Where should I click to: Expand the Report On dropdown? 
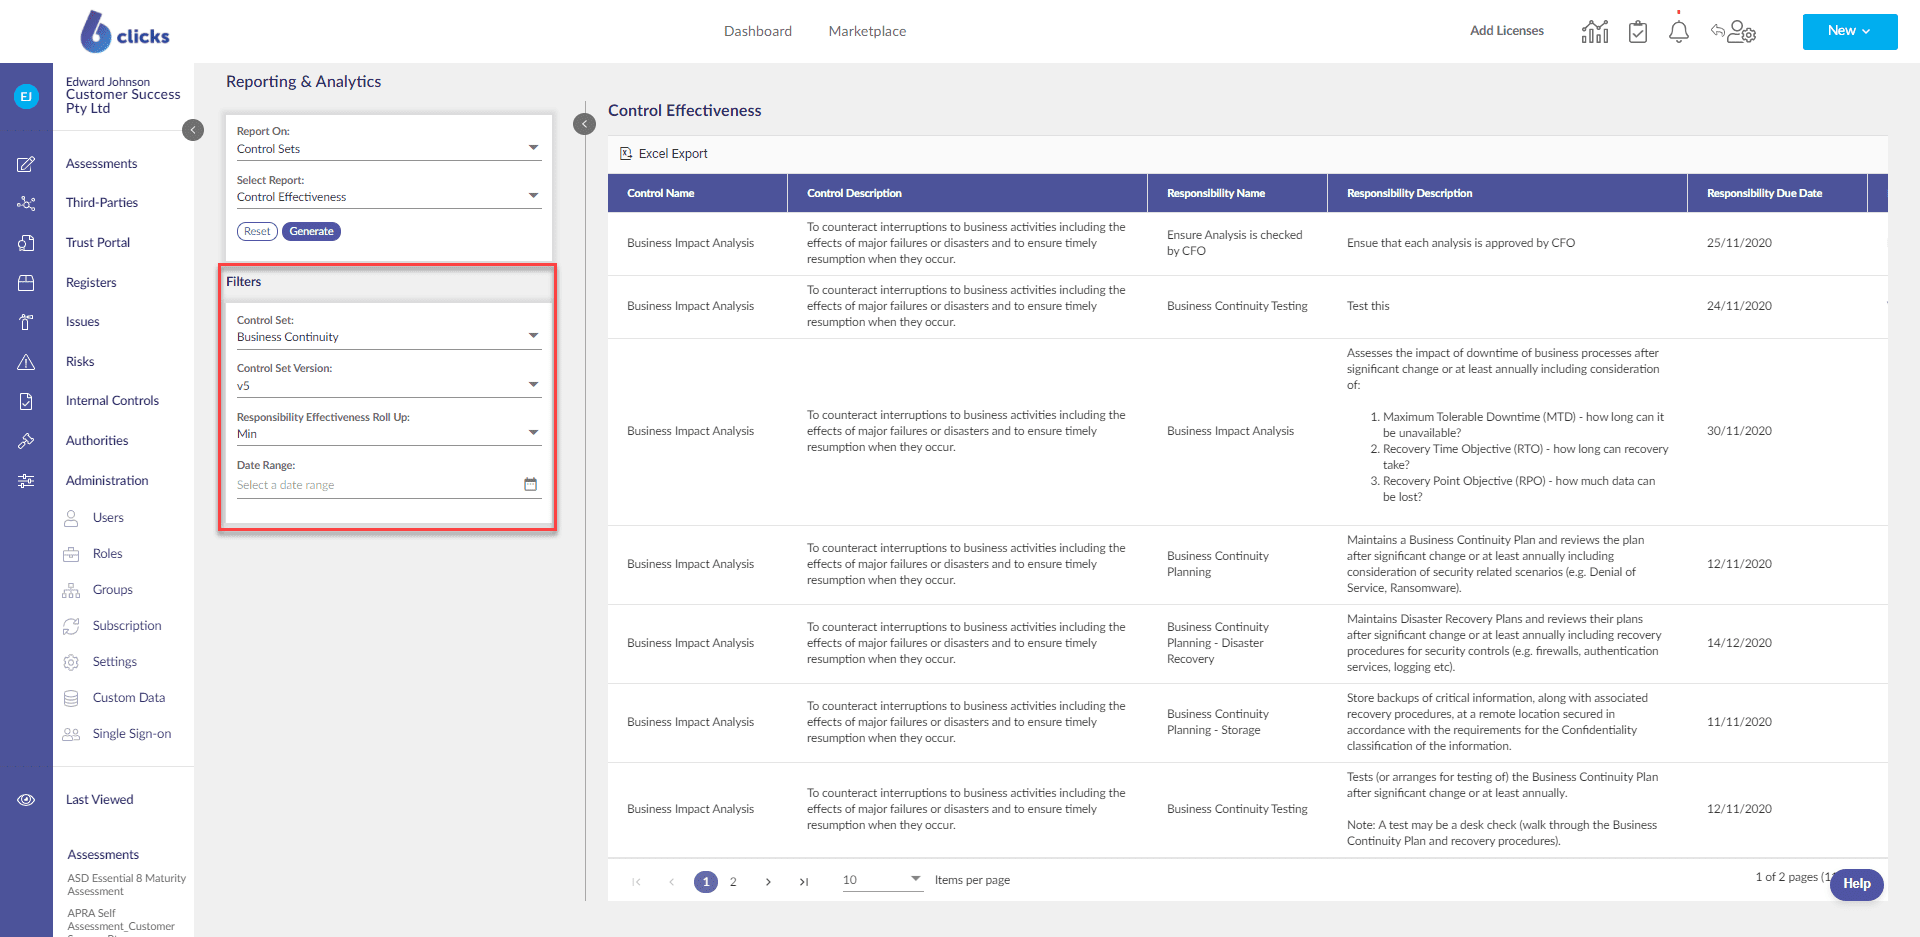click(x=533, y=148)
